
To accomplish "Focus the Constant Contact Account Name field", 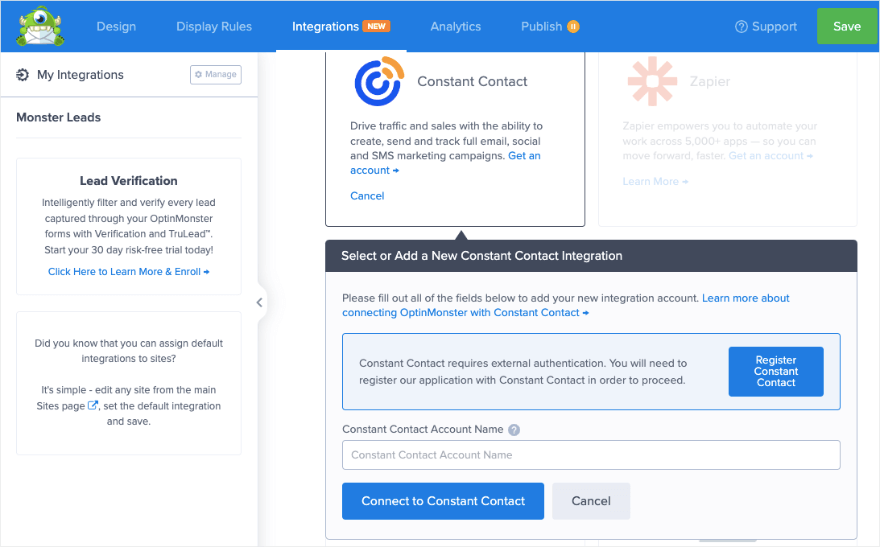I will click(591, 455).
